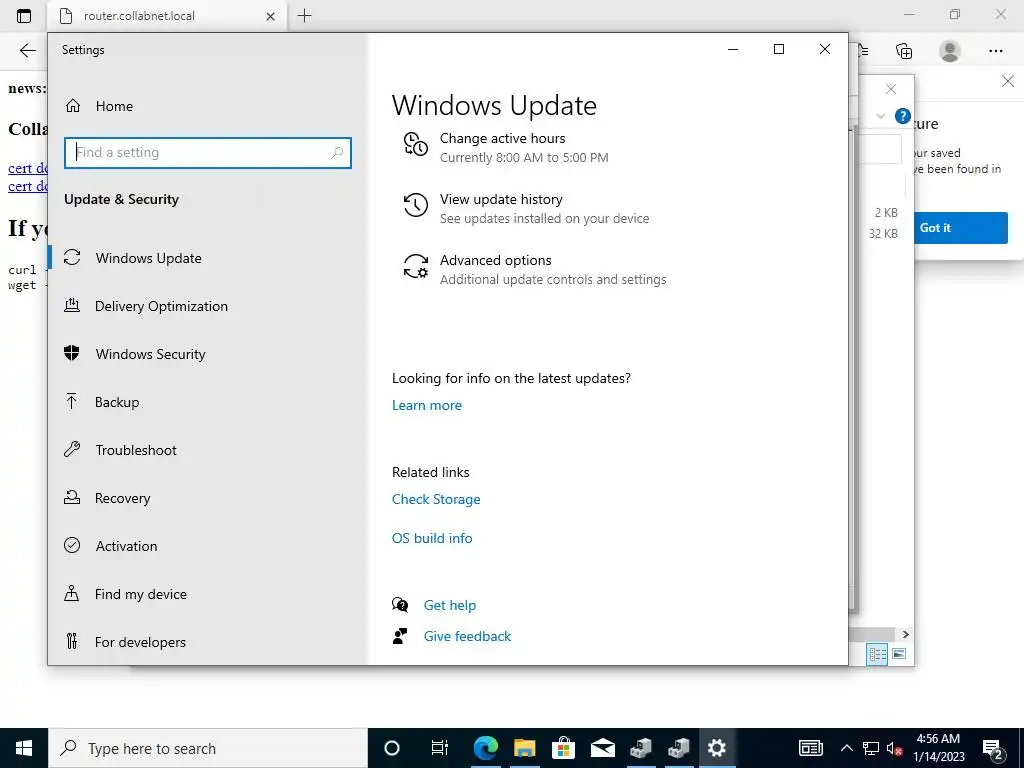Viewport: 1024px width, 768px height.
Task: Click the Recovery icon in sidebar
Action: pos(72,497)
